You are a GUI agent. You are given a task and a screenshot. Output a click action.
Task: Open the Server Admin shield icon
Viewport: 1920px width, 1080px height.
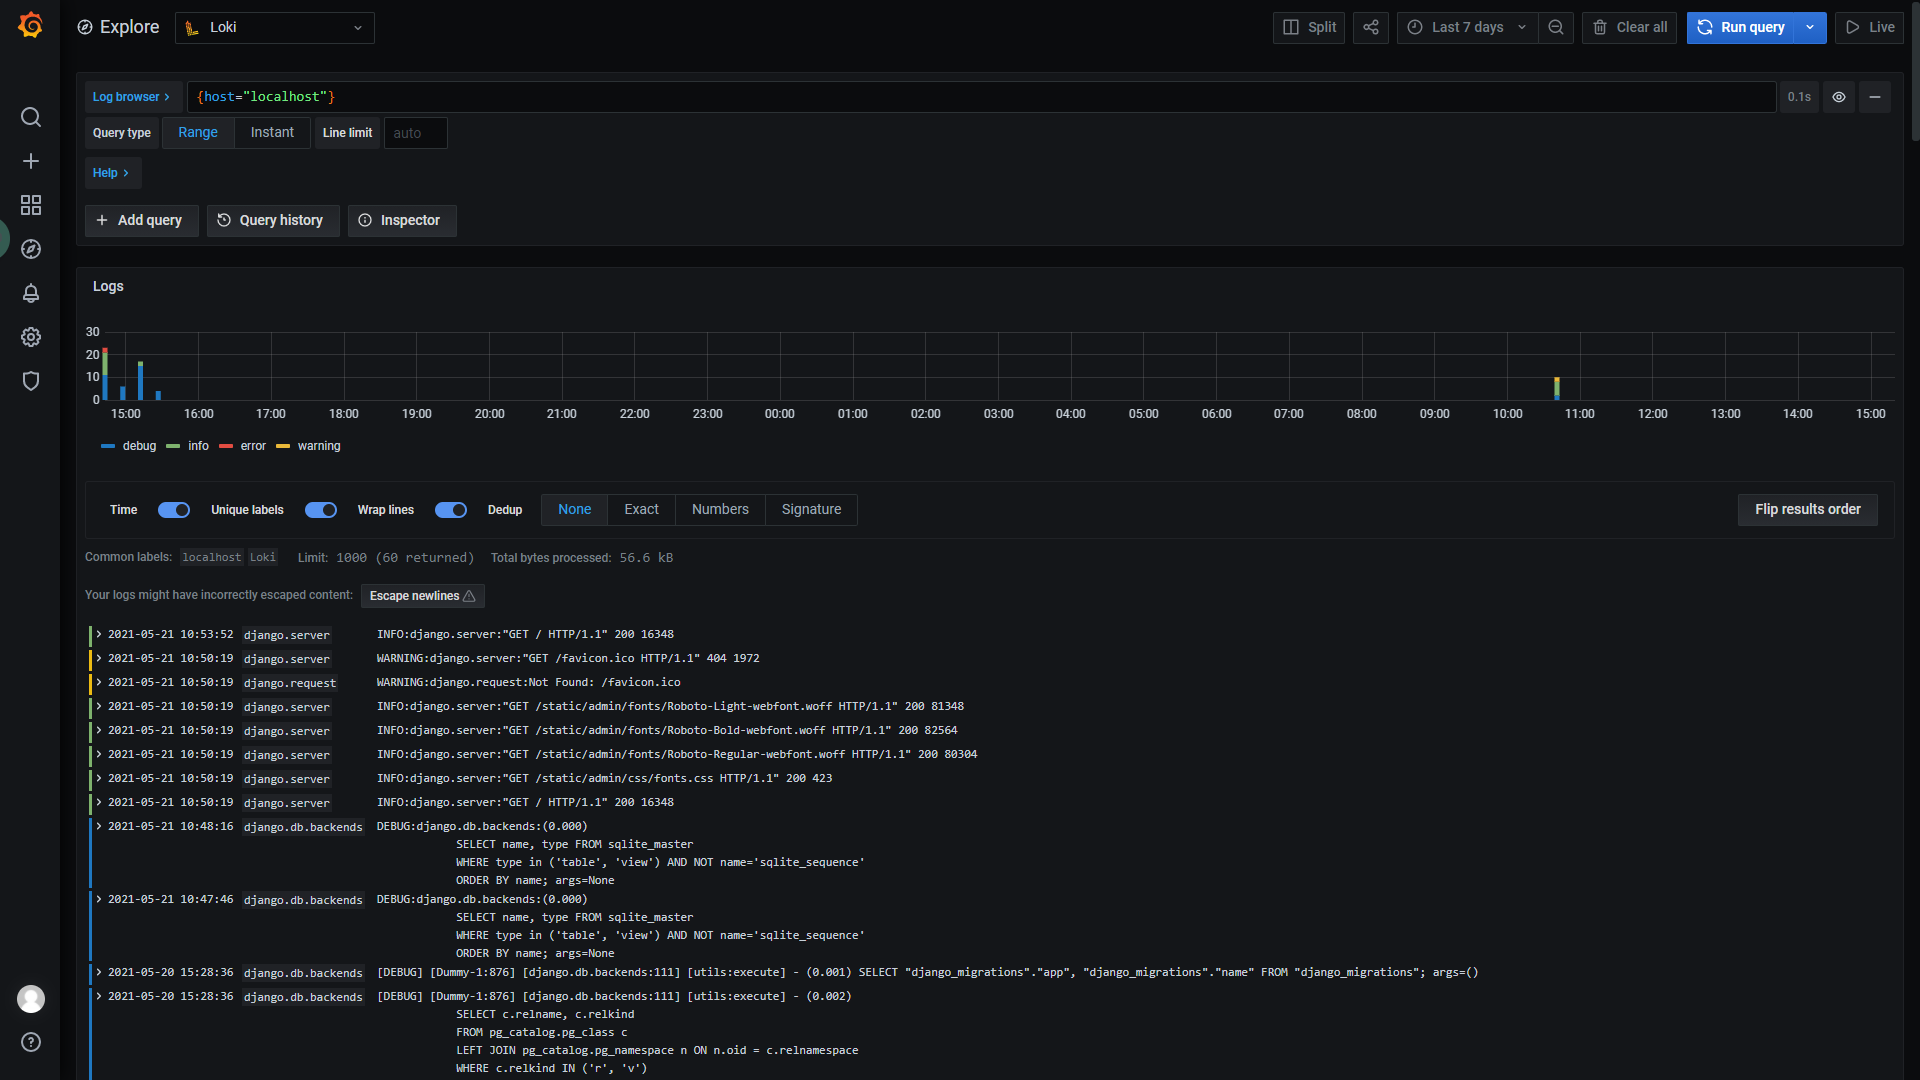[x=31, y=381]
